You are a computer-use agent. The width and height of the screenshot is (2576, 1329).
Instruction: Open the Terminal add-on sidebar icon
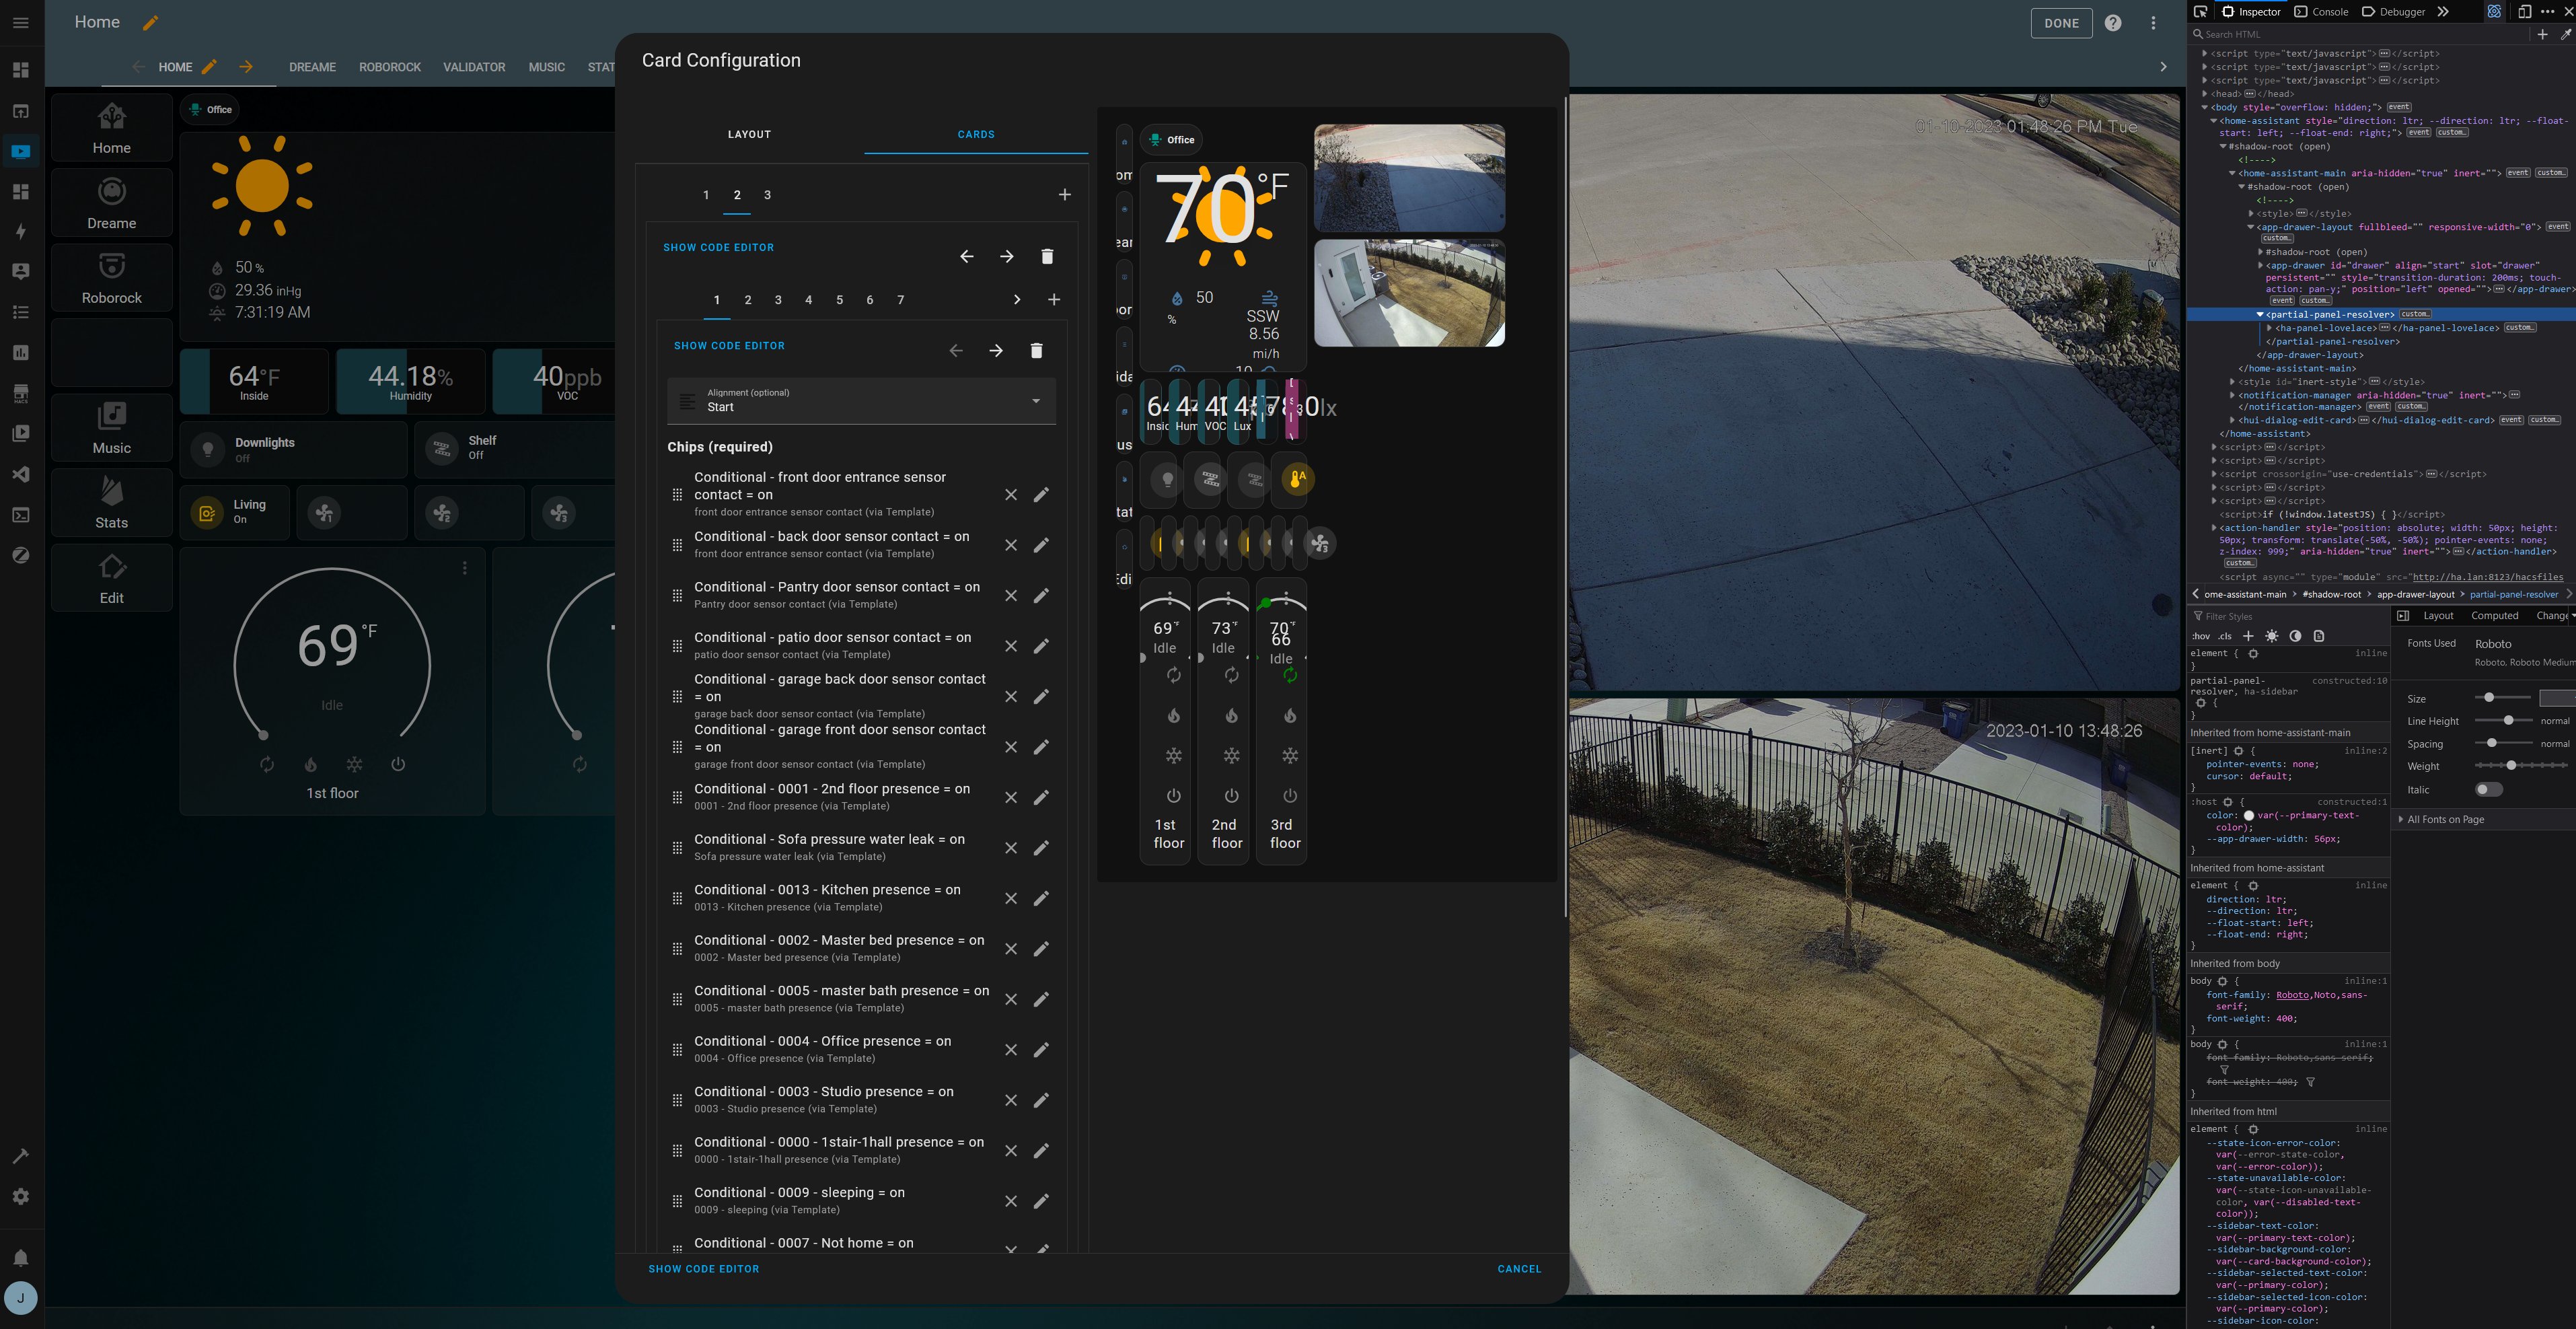coord(21,515)
